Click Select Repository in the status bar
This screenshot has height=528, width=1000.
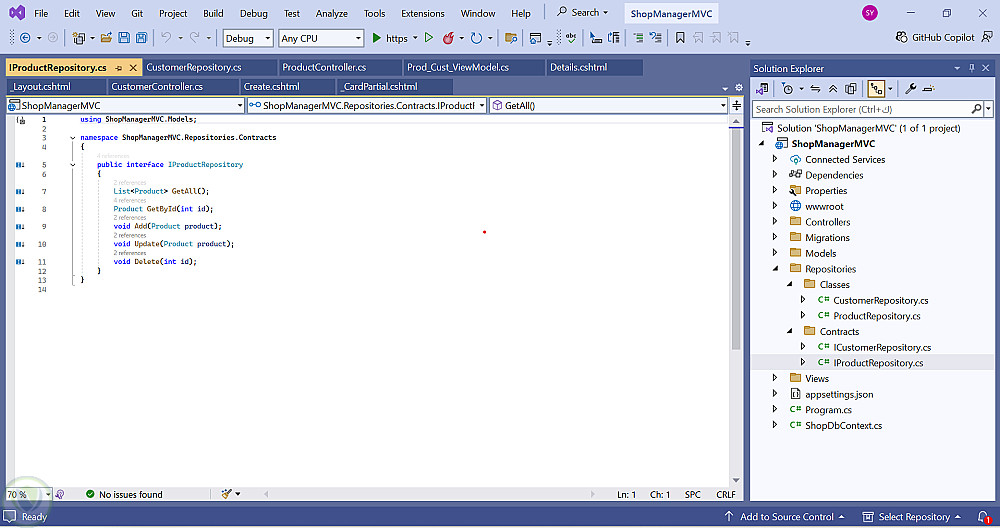[x=911, y=517]
